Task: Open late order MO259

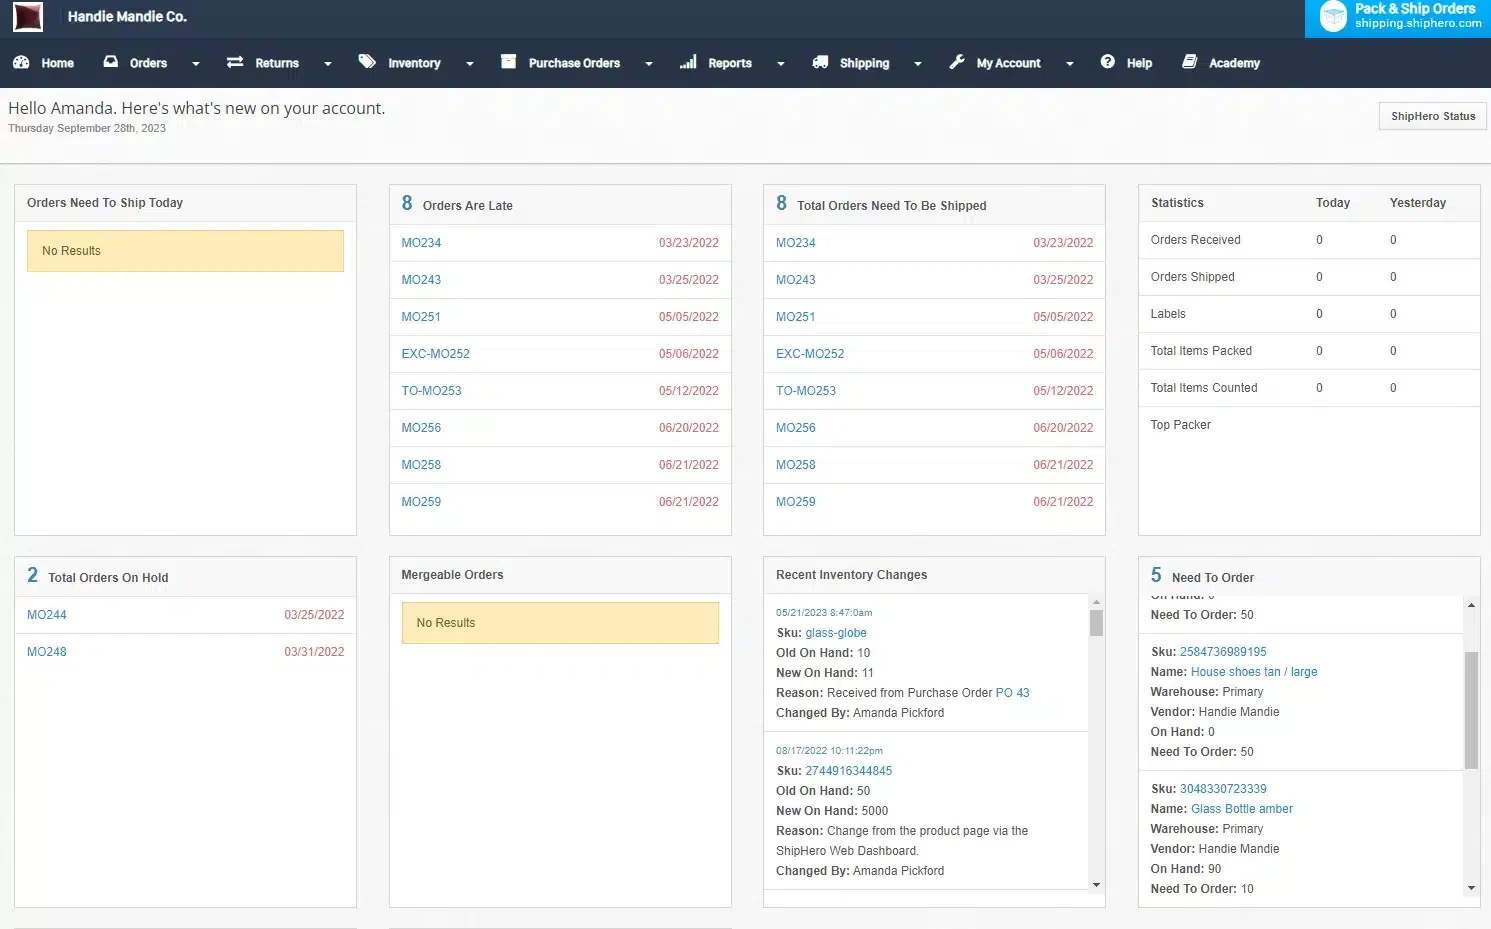Action: pyautogui.click(x=421, y=502)
